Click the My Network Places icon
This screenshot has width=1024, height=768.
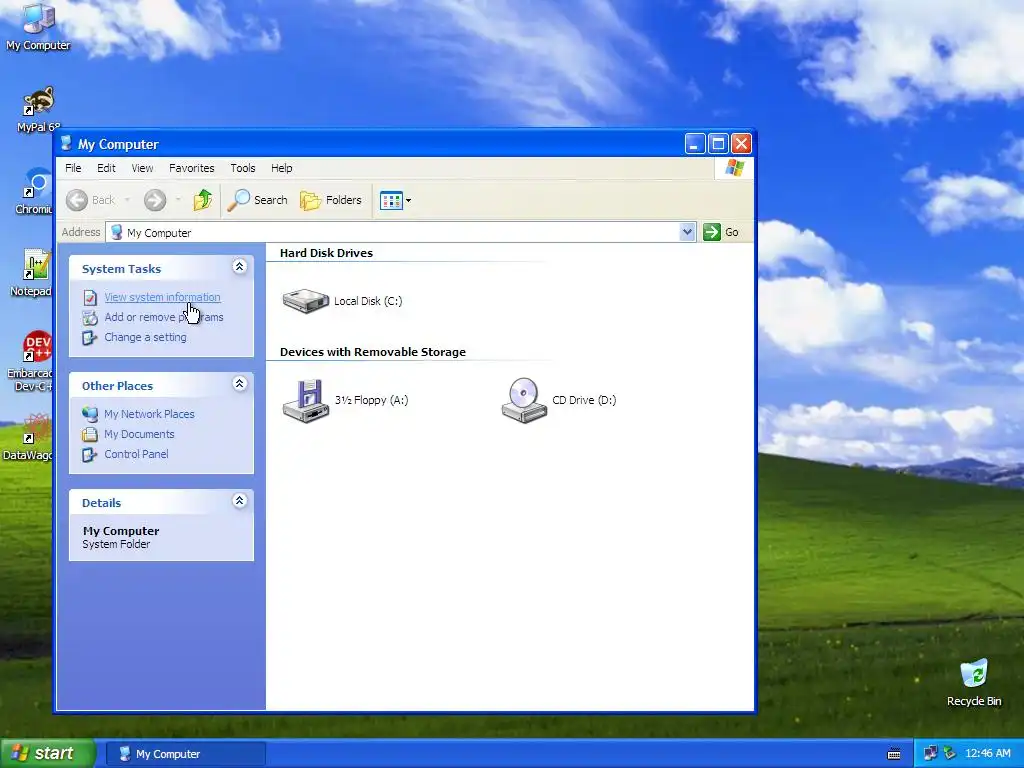pyautogui.click(x=90, y=414)
